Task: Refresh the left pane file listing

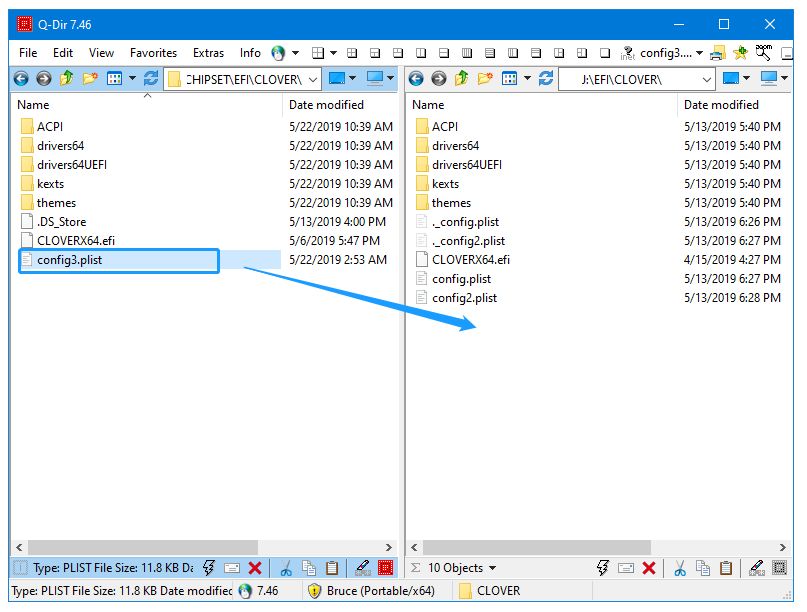Action: pos(151,78)
